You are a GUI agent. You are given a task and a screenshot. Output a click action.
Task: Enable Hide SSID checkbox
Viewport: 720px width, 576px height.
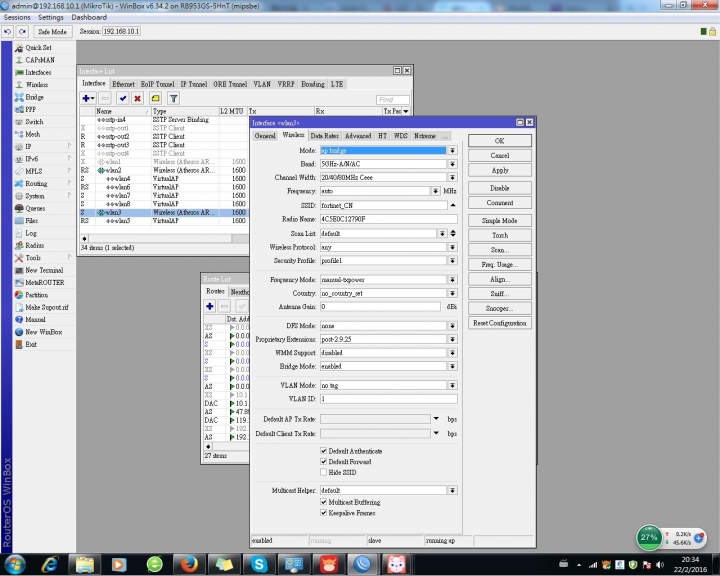tap(324, 472)
